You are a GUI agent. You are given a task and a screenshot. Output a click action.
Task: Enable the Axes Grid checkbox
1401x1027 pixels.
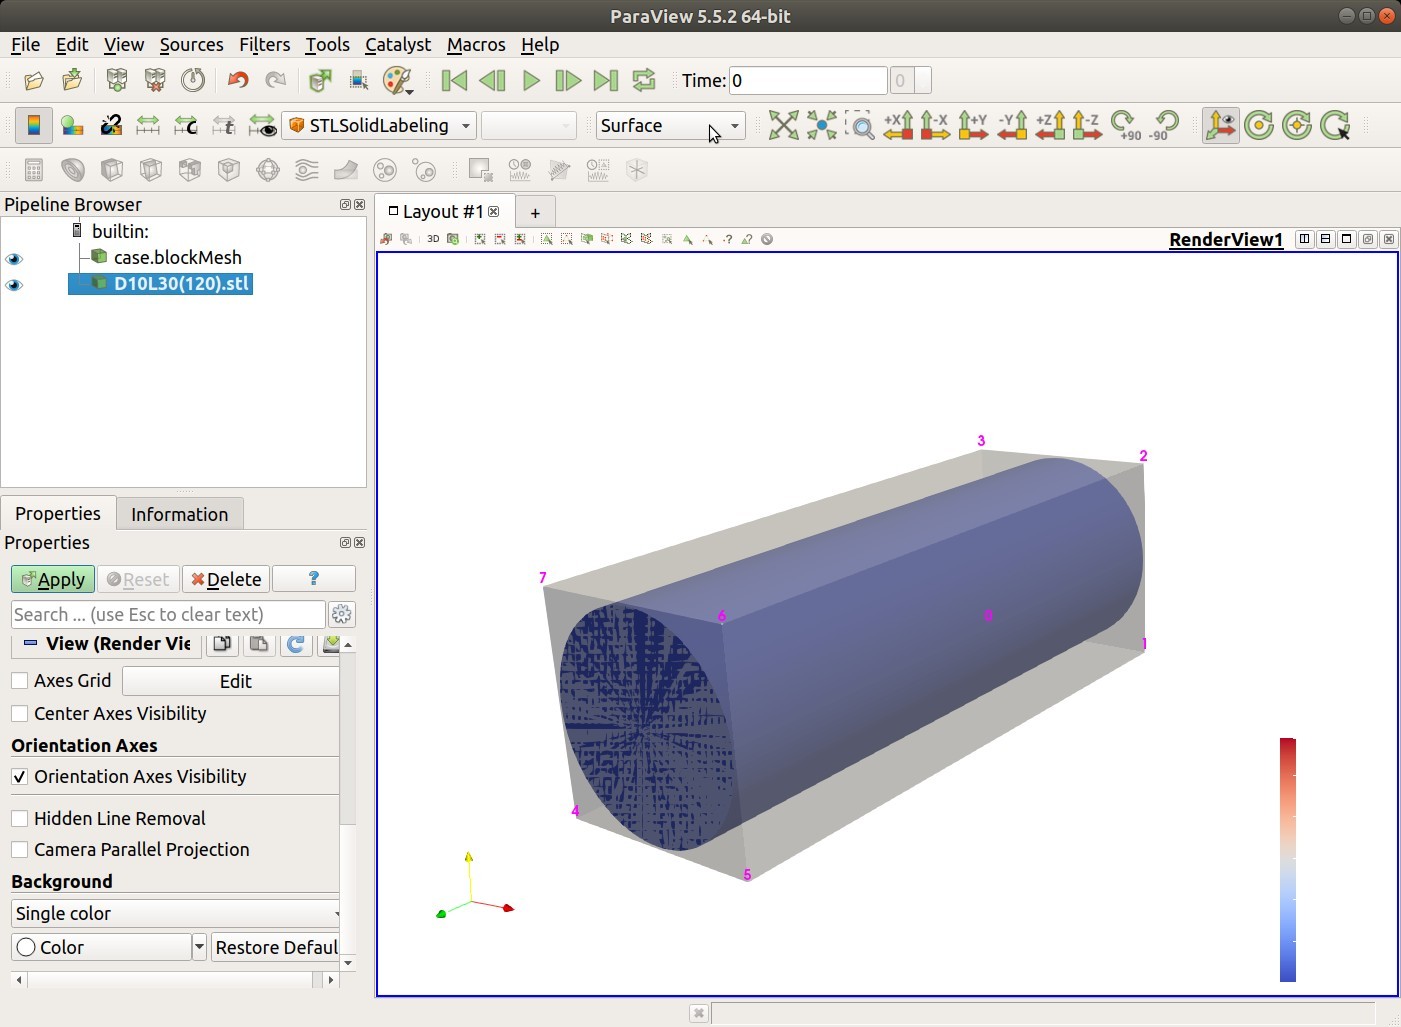point(20,681)
